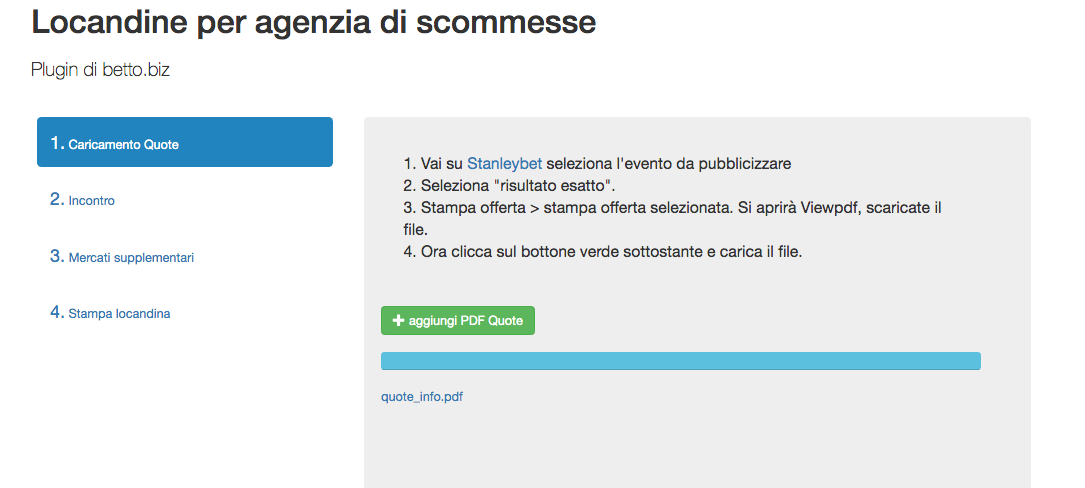Click the number 2 beside Incontro
The height and width of the screenshot is (488, 1085).
[x=57, y=200]
